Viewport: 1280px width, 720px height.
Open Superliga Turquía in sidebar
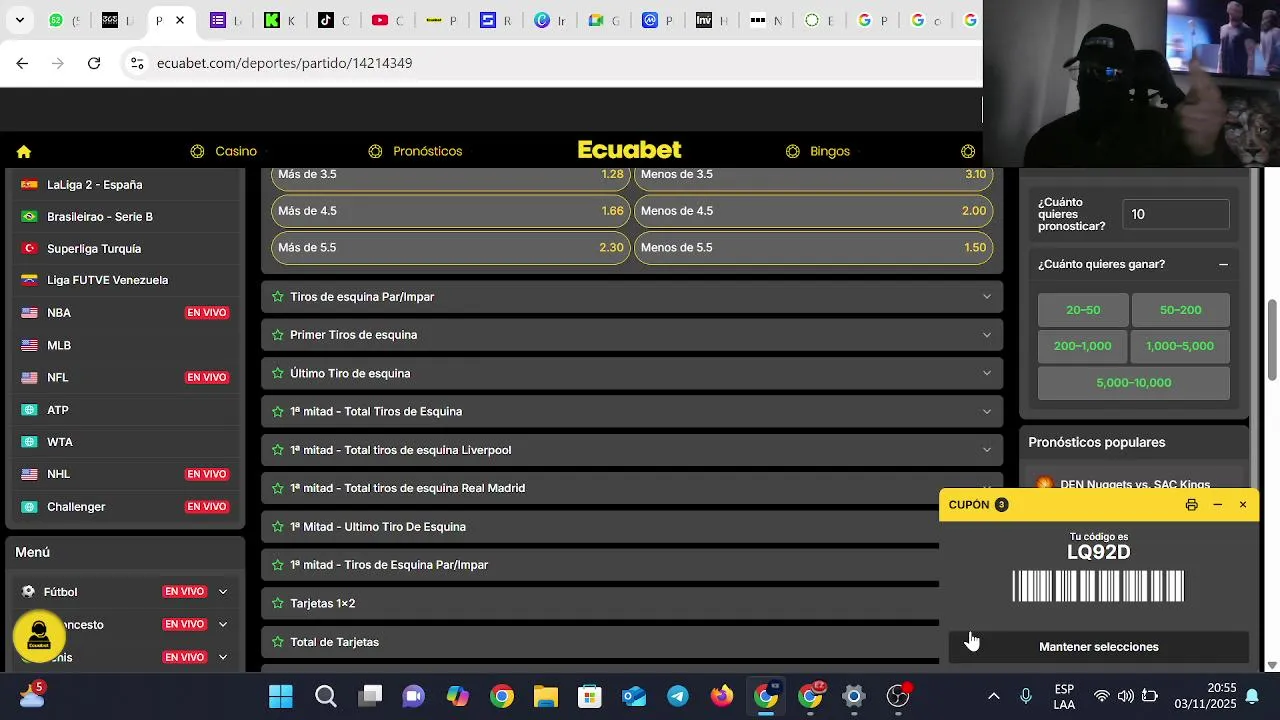point(125,248)
